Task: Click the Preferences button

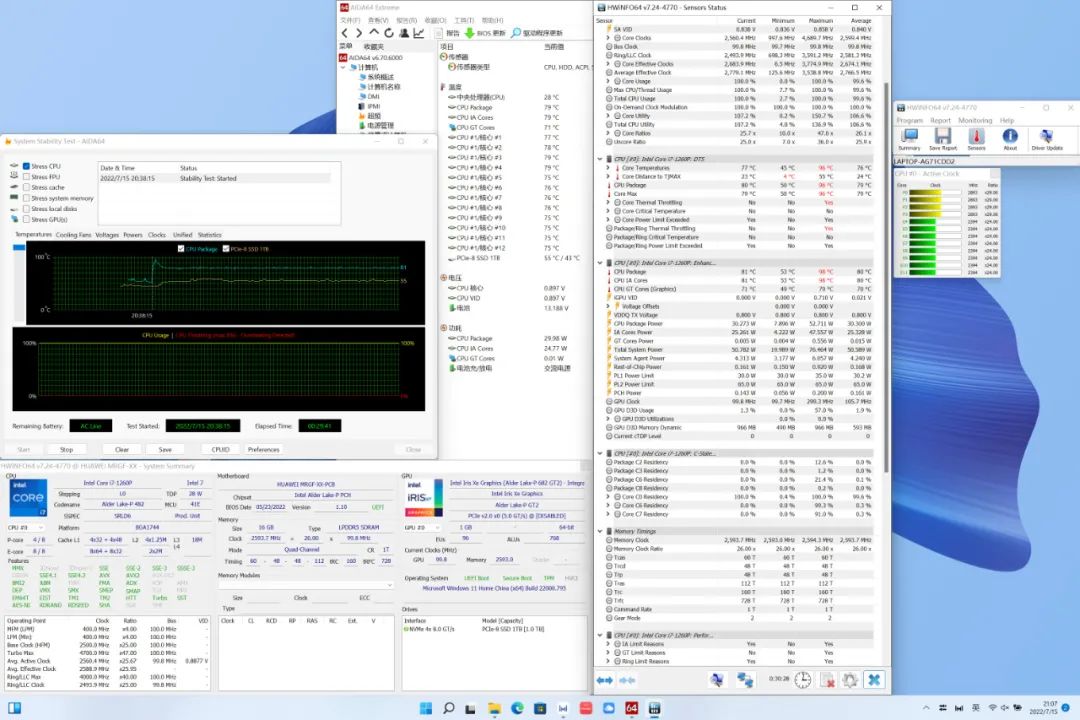Action: (x=263, y=449)
